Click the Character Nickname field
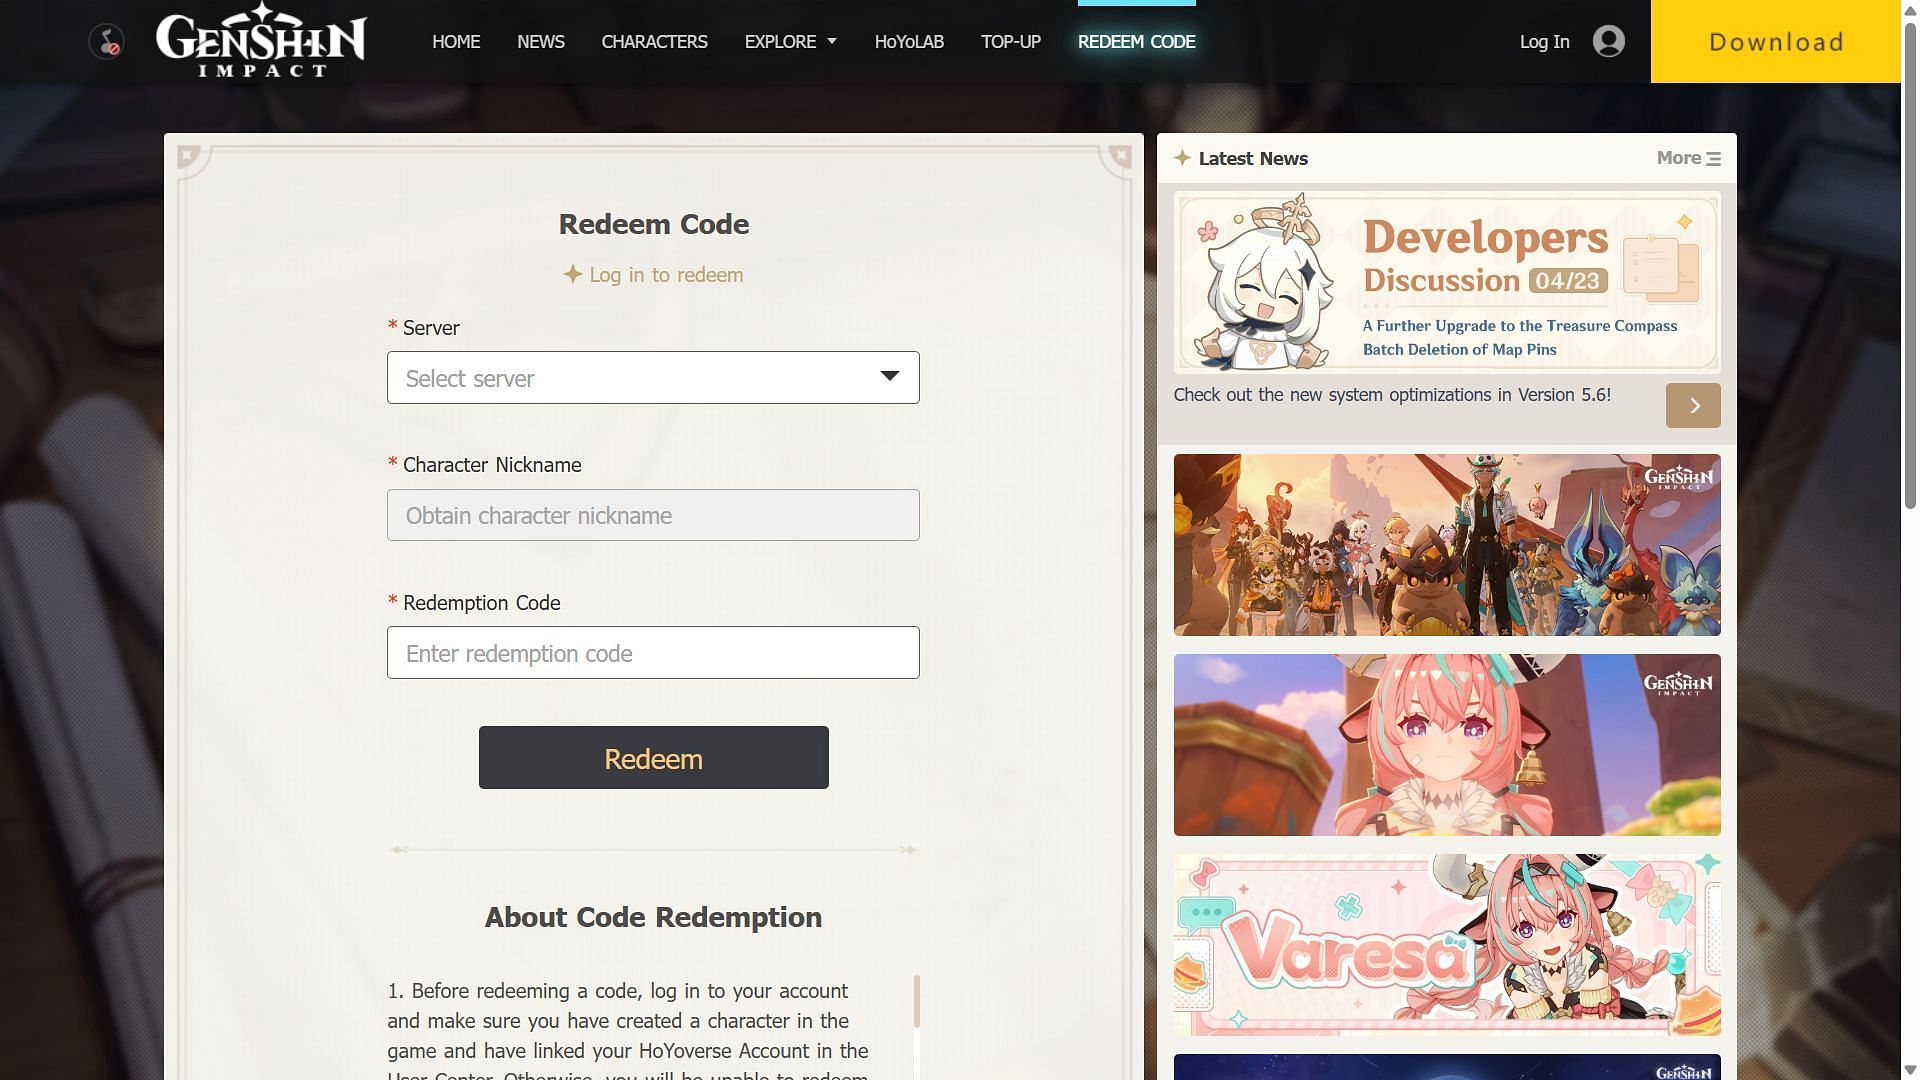1920x1080 pixels. point(653,515)
